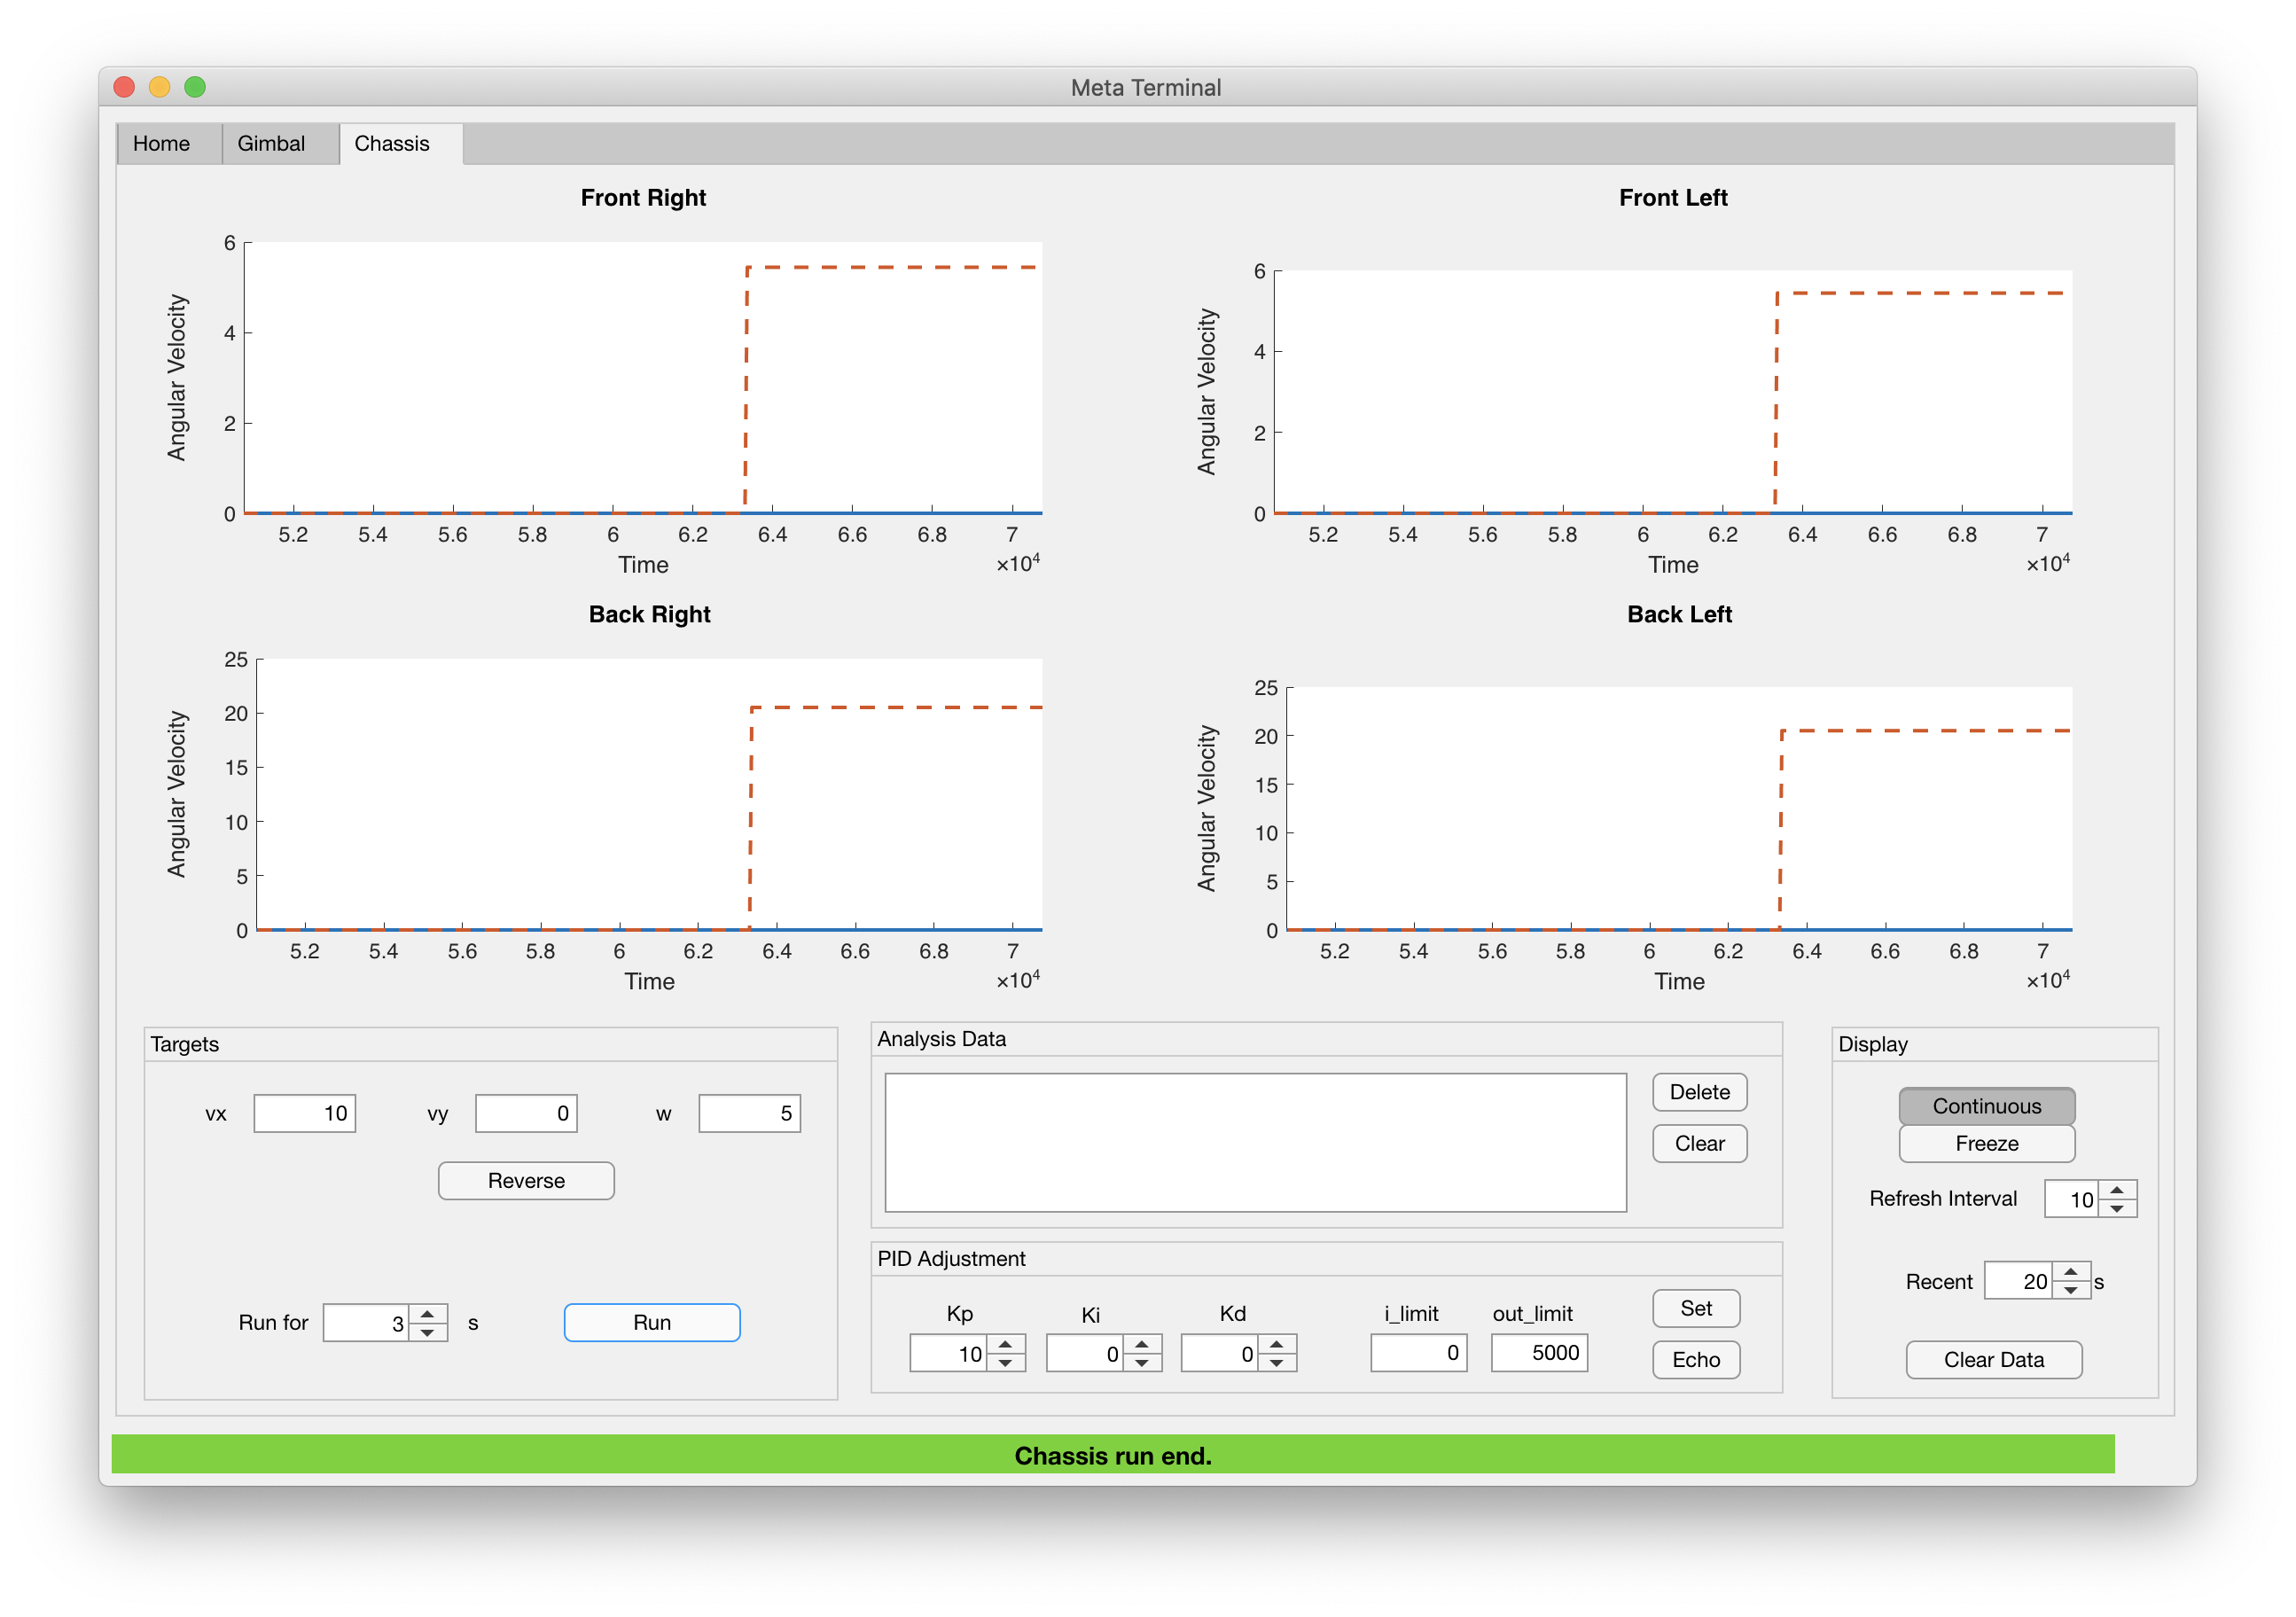Image resolution: width=2296 pixels, height=1617 pixels.
Task: Click the Refresh Interval value field
Action: pos(2071,1199)
